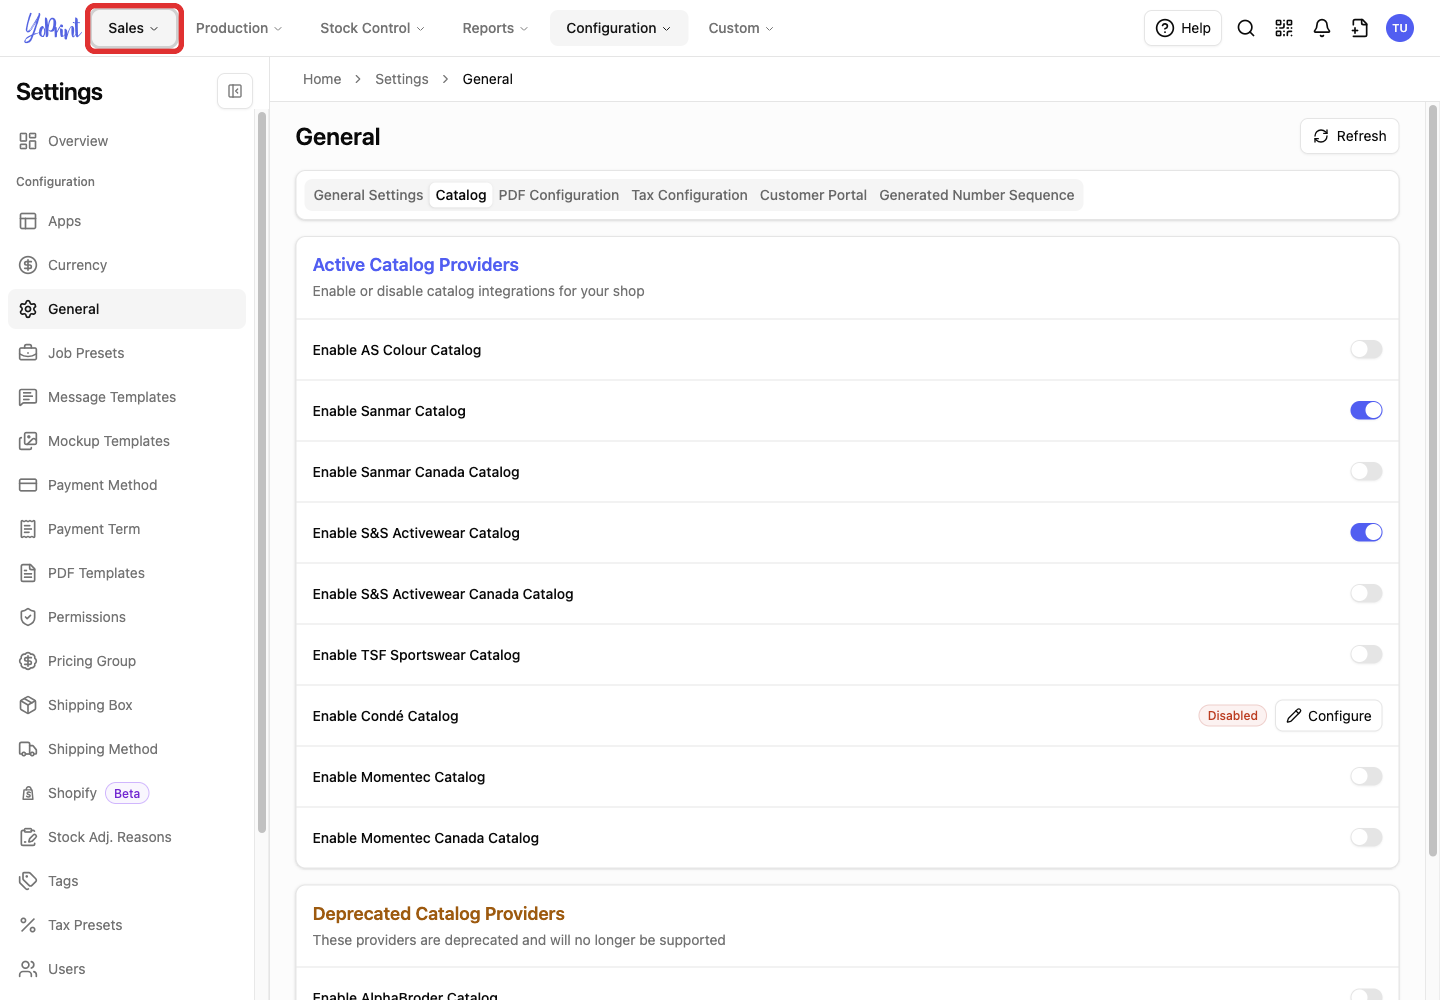This screenshot has width=1440, height=1000.
Task: Open Currency settings in sidebar
Action: tap(127, 265)
